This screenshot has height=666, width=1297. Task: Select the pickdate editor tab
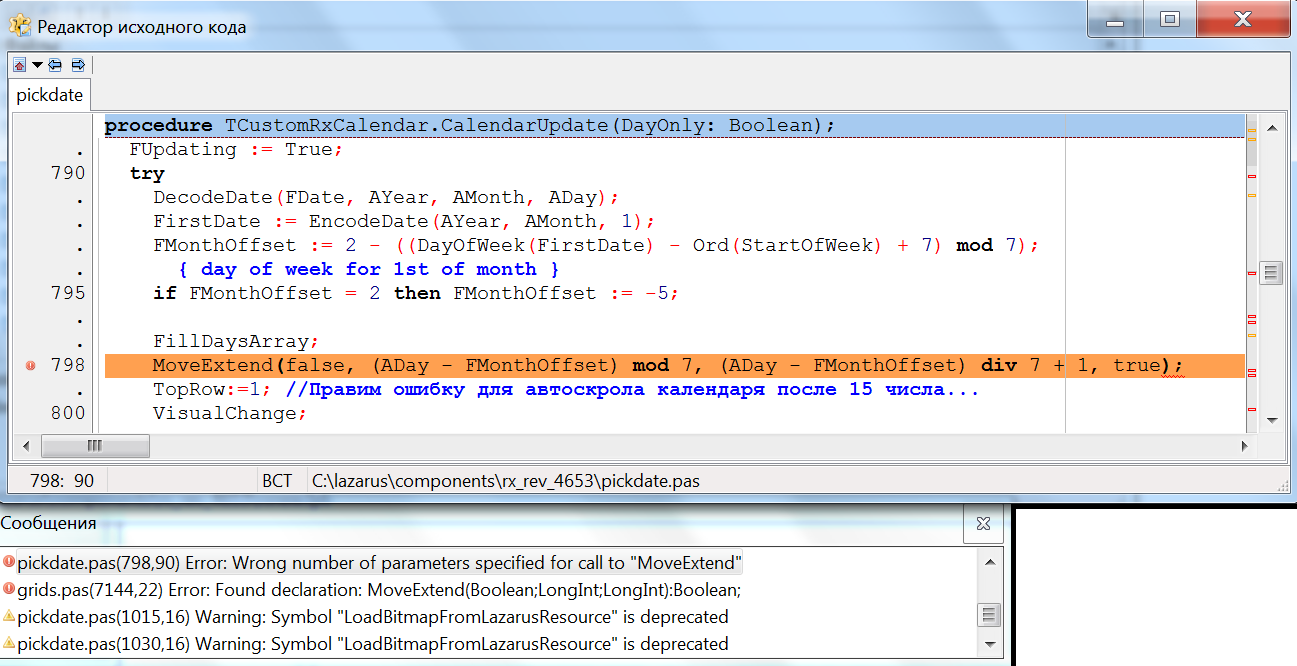(49, 95)
